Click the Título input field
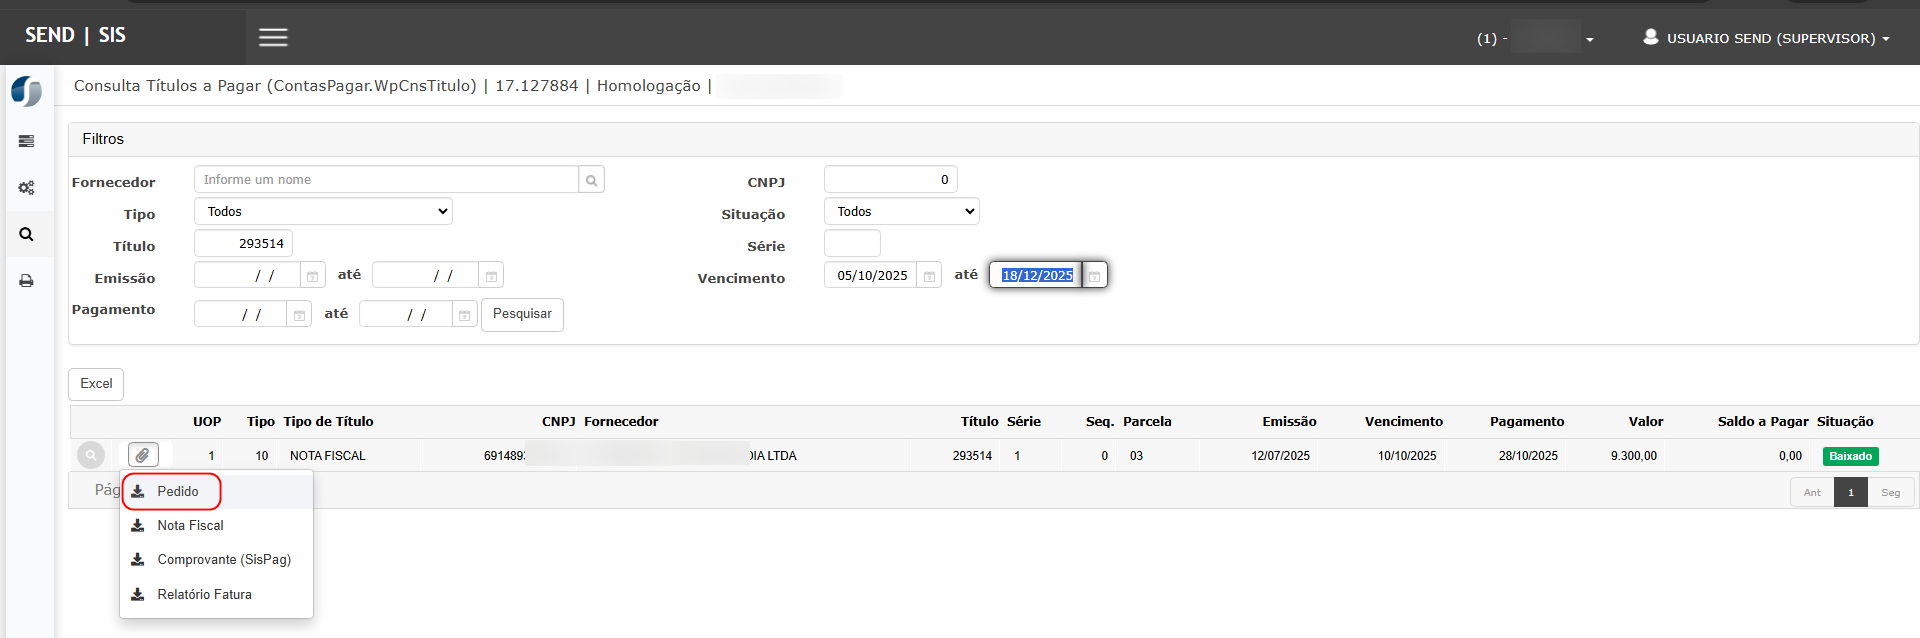 (243, 244)
